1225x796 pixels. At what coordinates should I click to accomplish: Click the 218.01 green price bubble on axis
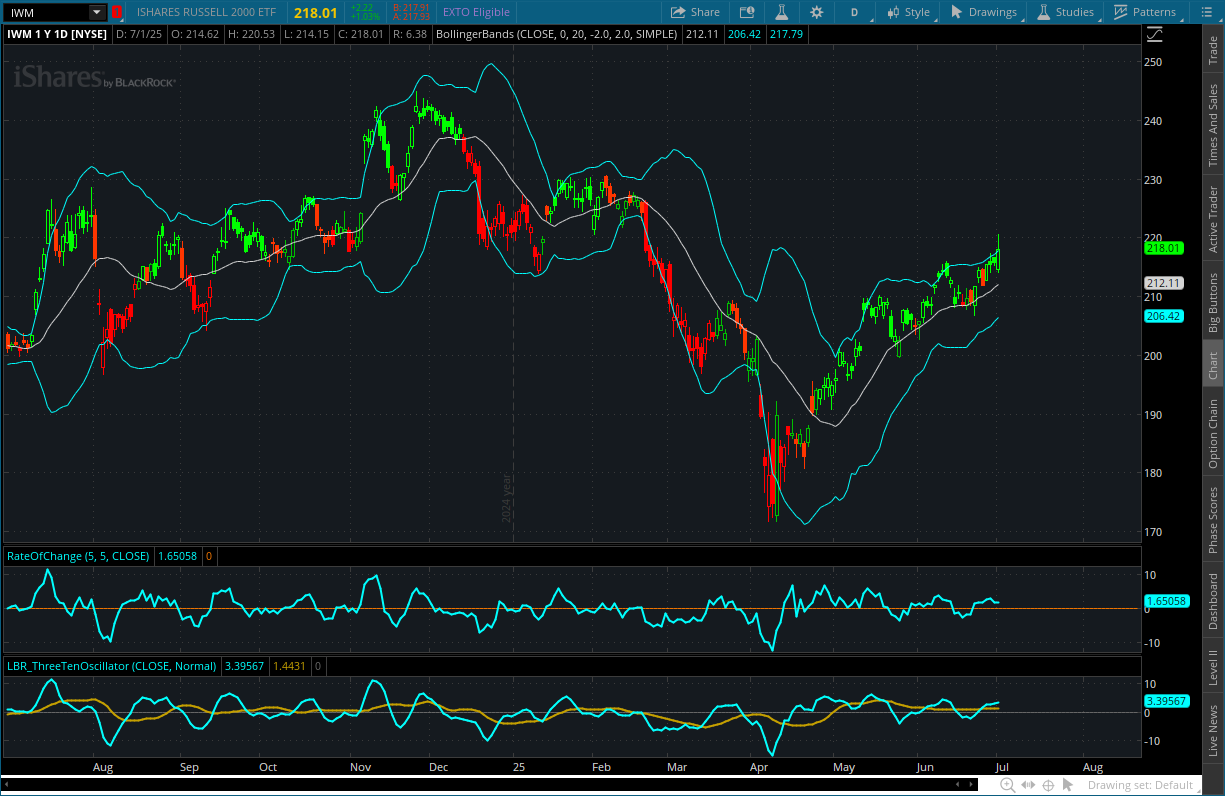tap(1164, 248)
